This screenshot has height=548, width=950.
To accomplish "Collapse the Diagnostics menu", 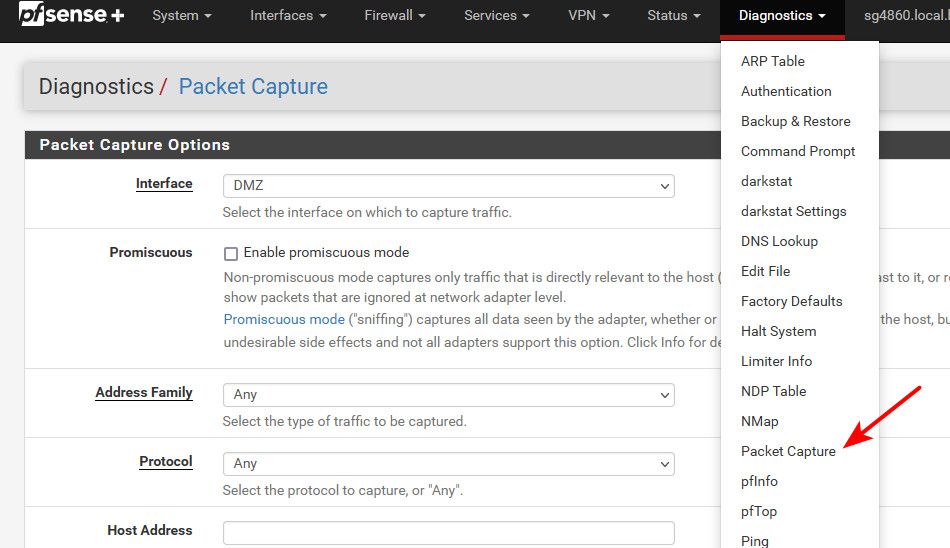I will click(x=782, y=16).
